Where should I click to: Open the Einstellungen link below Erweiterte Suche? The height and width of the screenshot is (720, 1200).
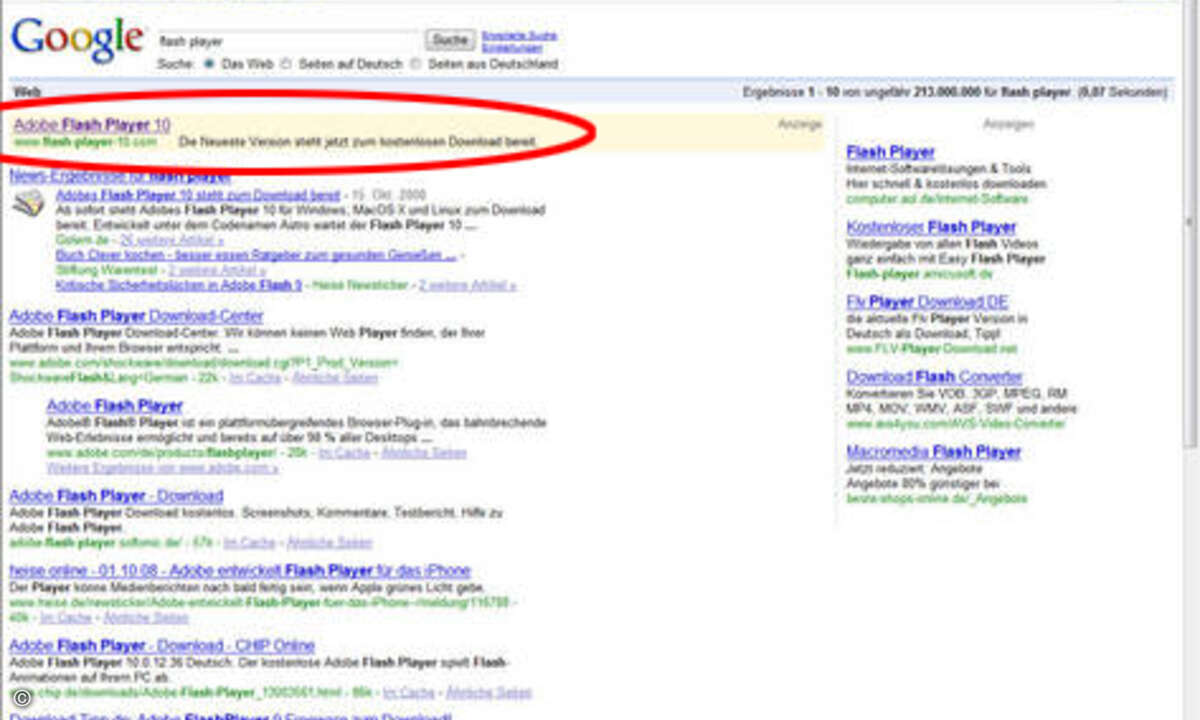pos(512,47)
